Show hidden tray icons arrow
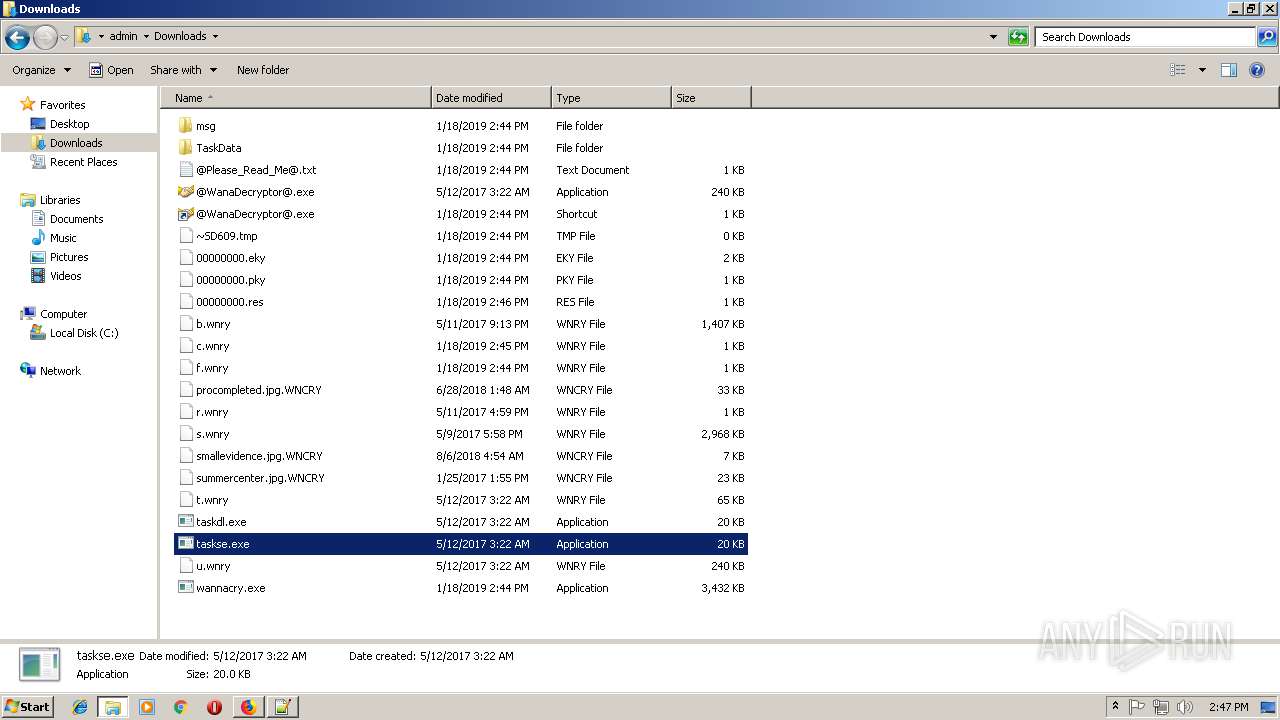1280x720 pixels. click(x=1116, y=706)
